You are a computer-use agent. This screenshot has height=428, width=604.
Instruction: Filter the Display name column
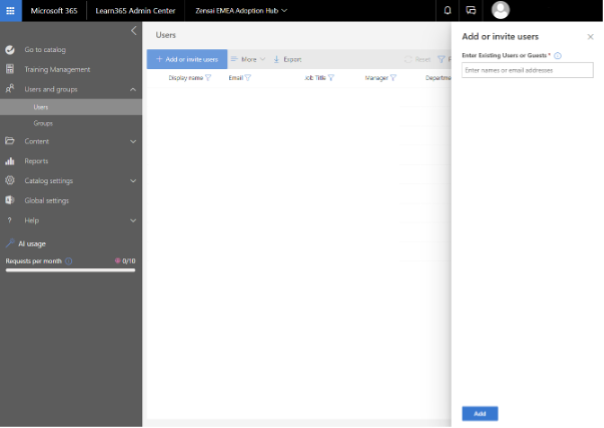[208, 78]
